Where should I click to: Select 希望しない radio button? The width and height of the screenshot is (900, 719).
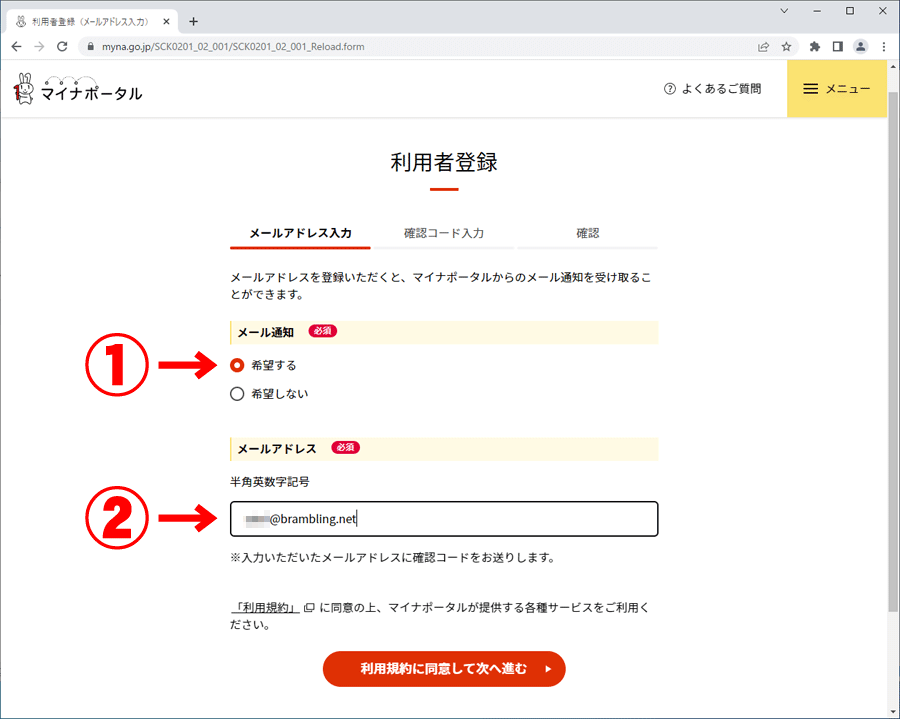(237, 394)
